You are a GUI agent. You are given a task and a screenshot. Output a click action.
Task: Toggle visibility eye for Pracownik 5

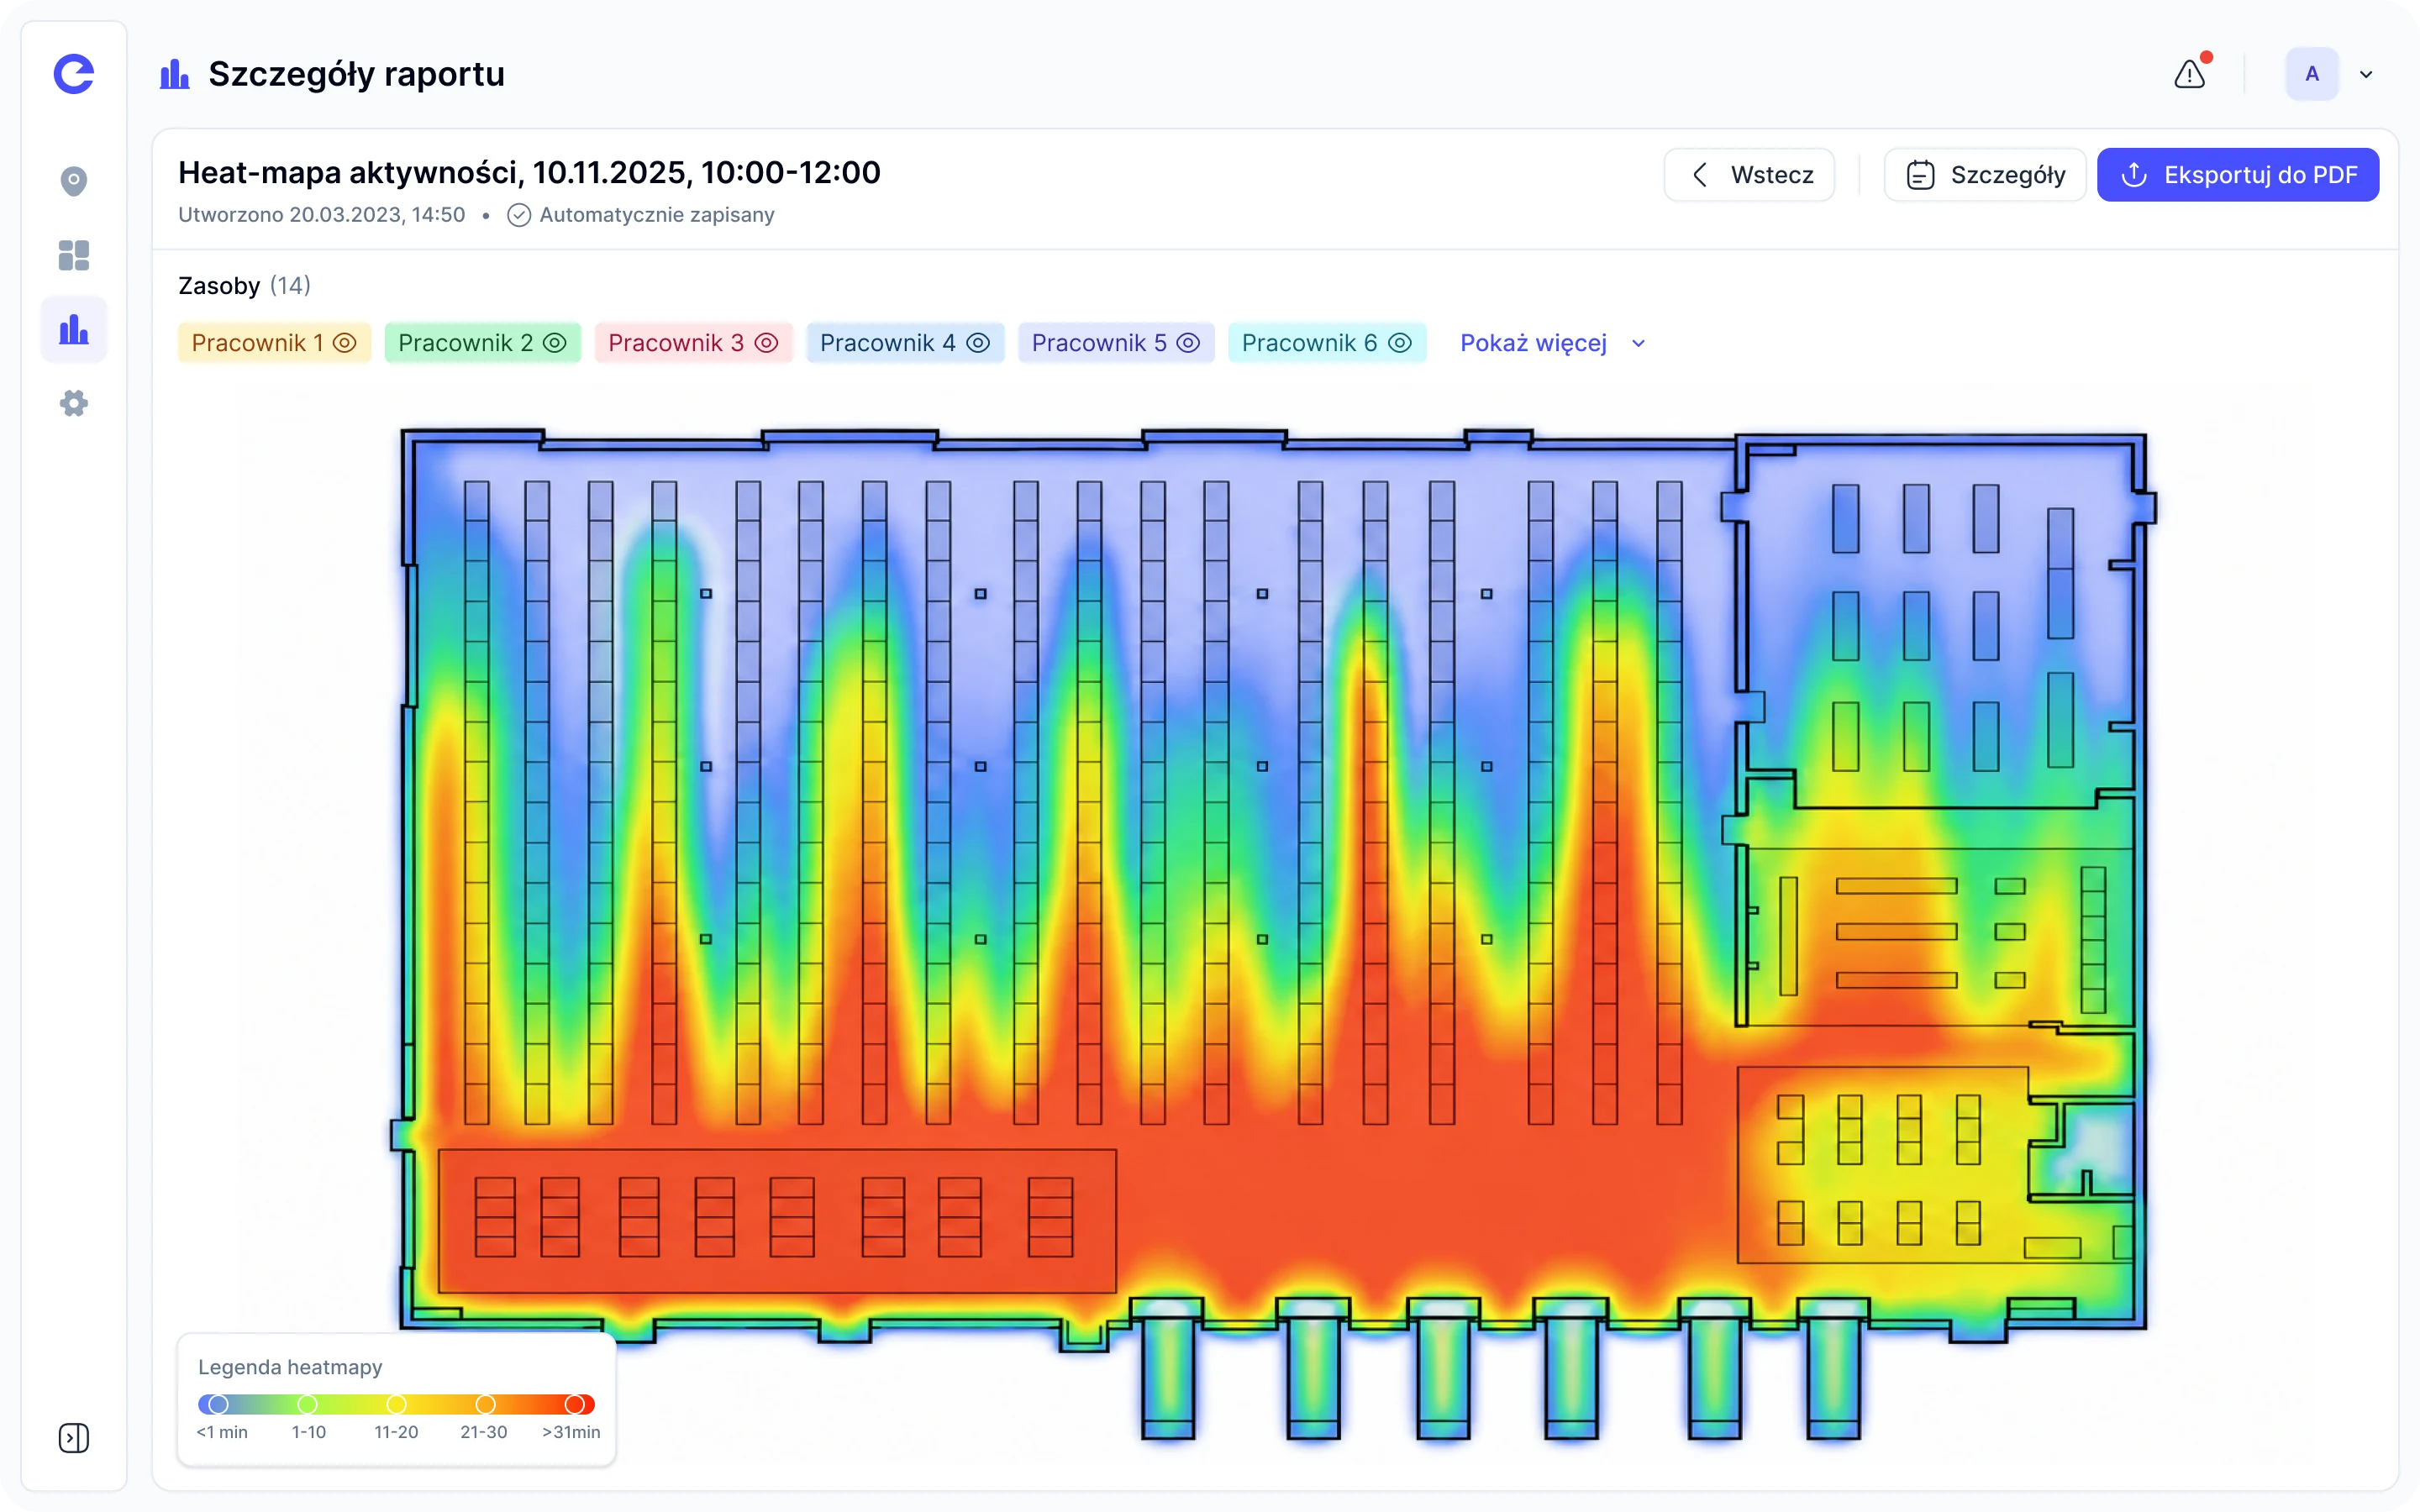pyautogui.click(x=1188, y=343)
